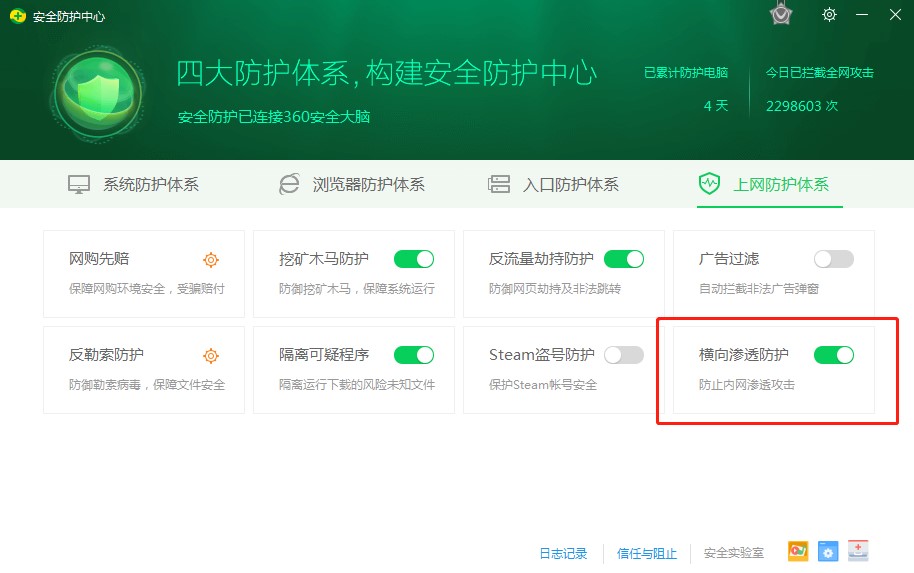The width and height of the screenshot is (914, 573).
Task: Click 已累计防护电脑 label
Action: coord(686,73)
